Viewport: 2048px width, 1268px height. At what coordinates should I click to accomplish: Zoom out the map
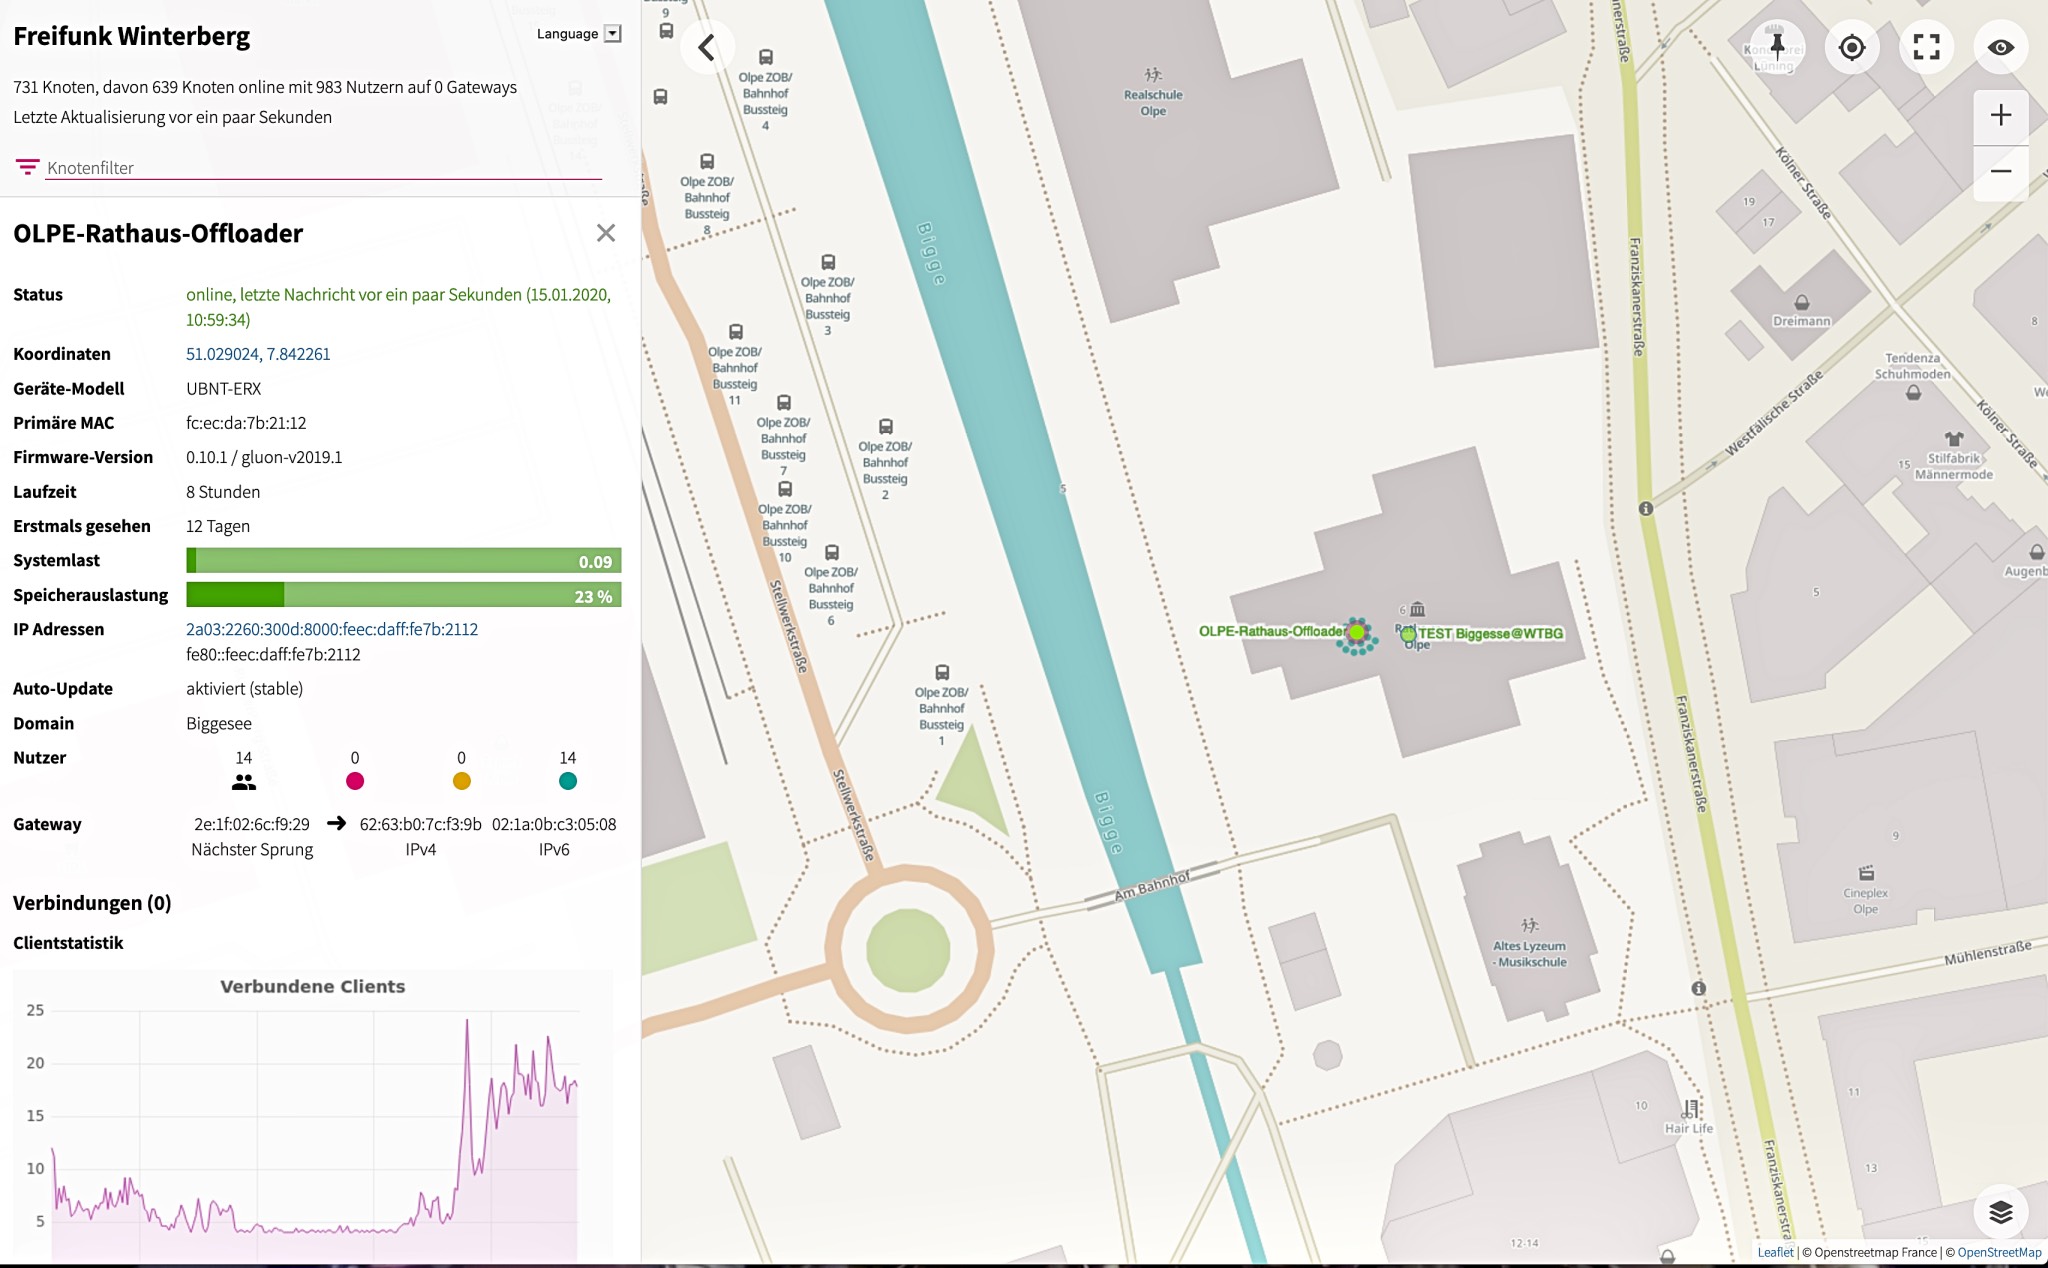(x=2000, y=171)
